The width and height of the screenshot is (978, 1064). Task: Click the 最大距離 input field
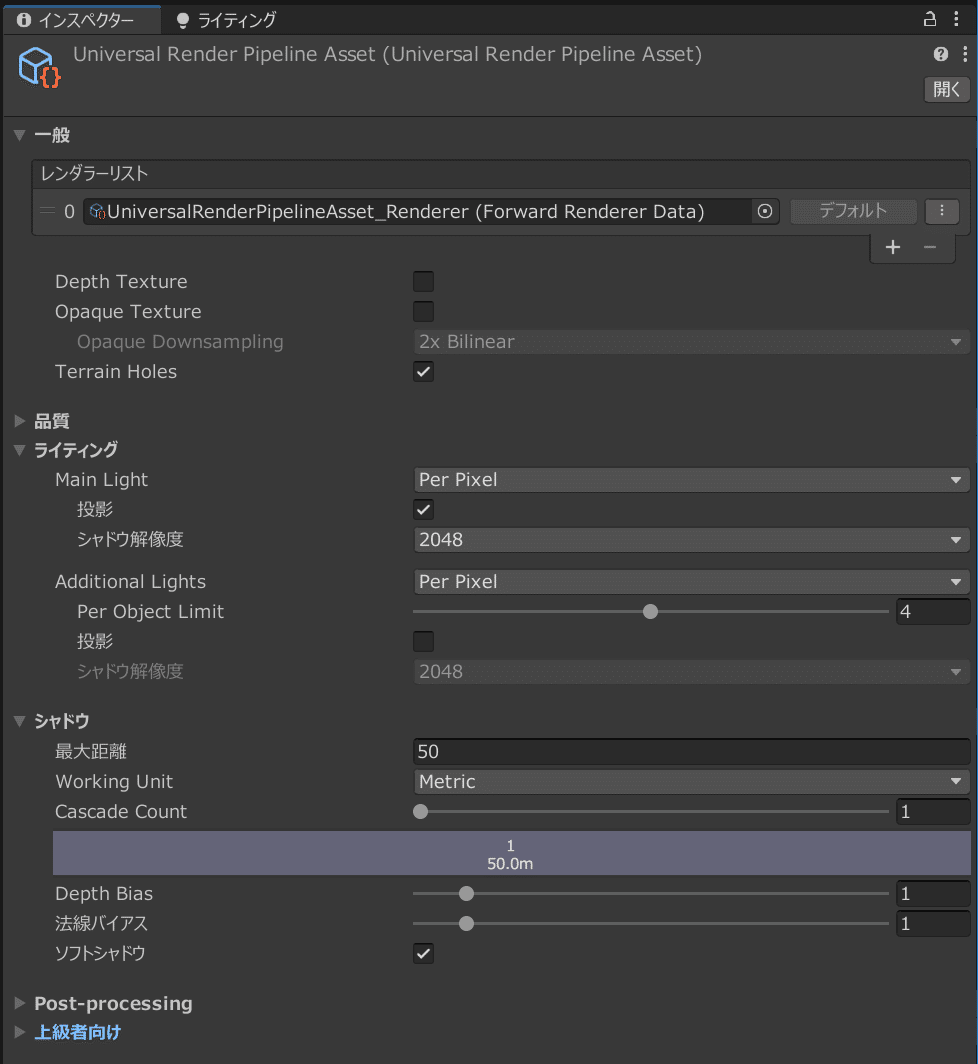tap(690, 751)
